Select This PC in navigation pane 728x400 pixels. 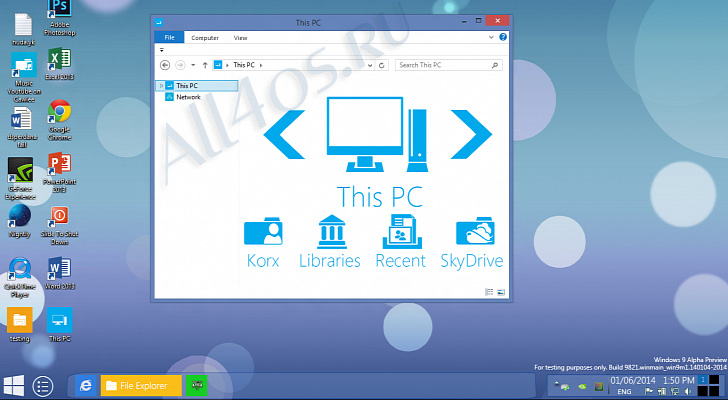(197, 85)
